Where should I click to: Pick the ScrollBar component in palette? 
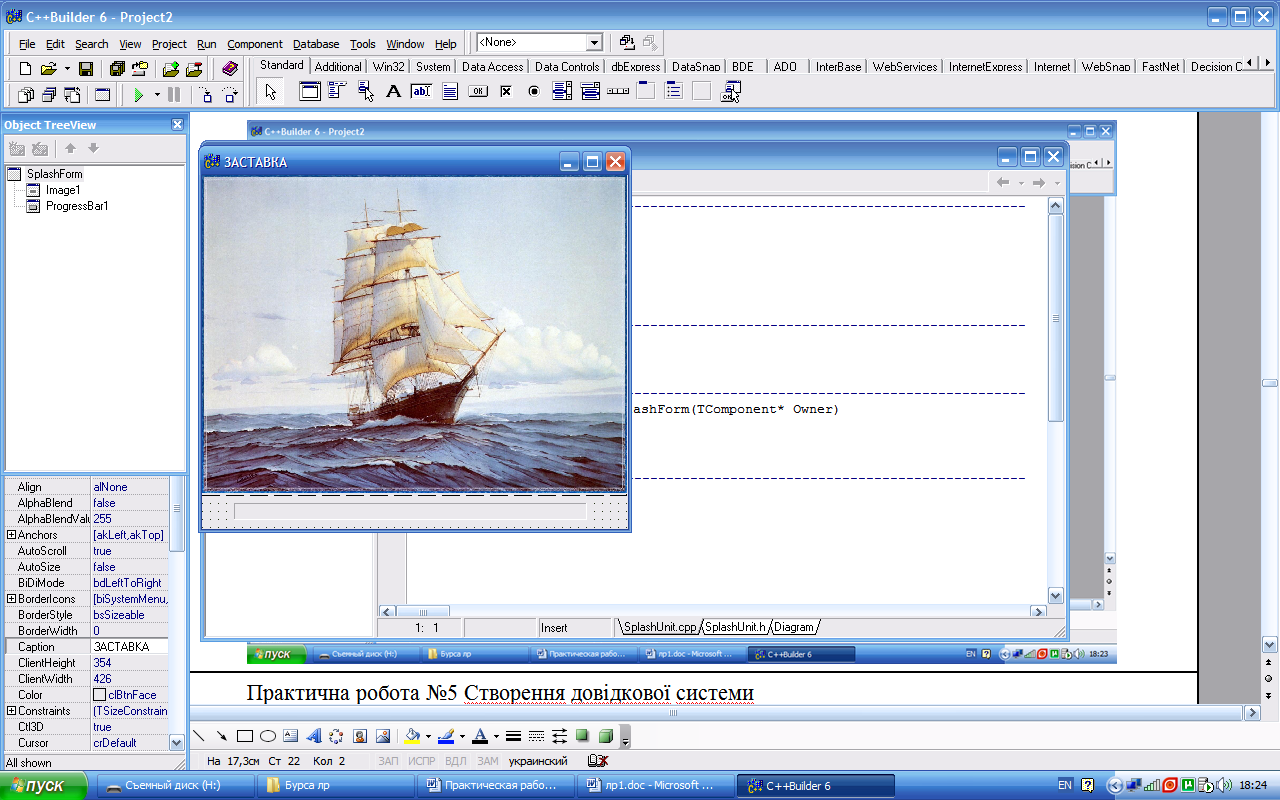pyautogui.click(x=618, y=92)
